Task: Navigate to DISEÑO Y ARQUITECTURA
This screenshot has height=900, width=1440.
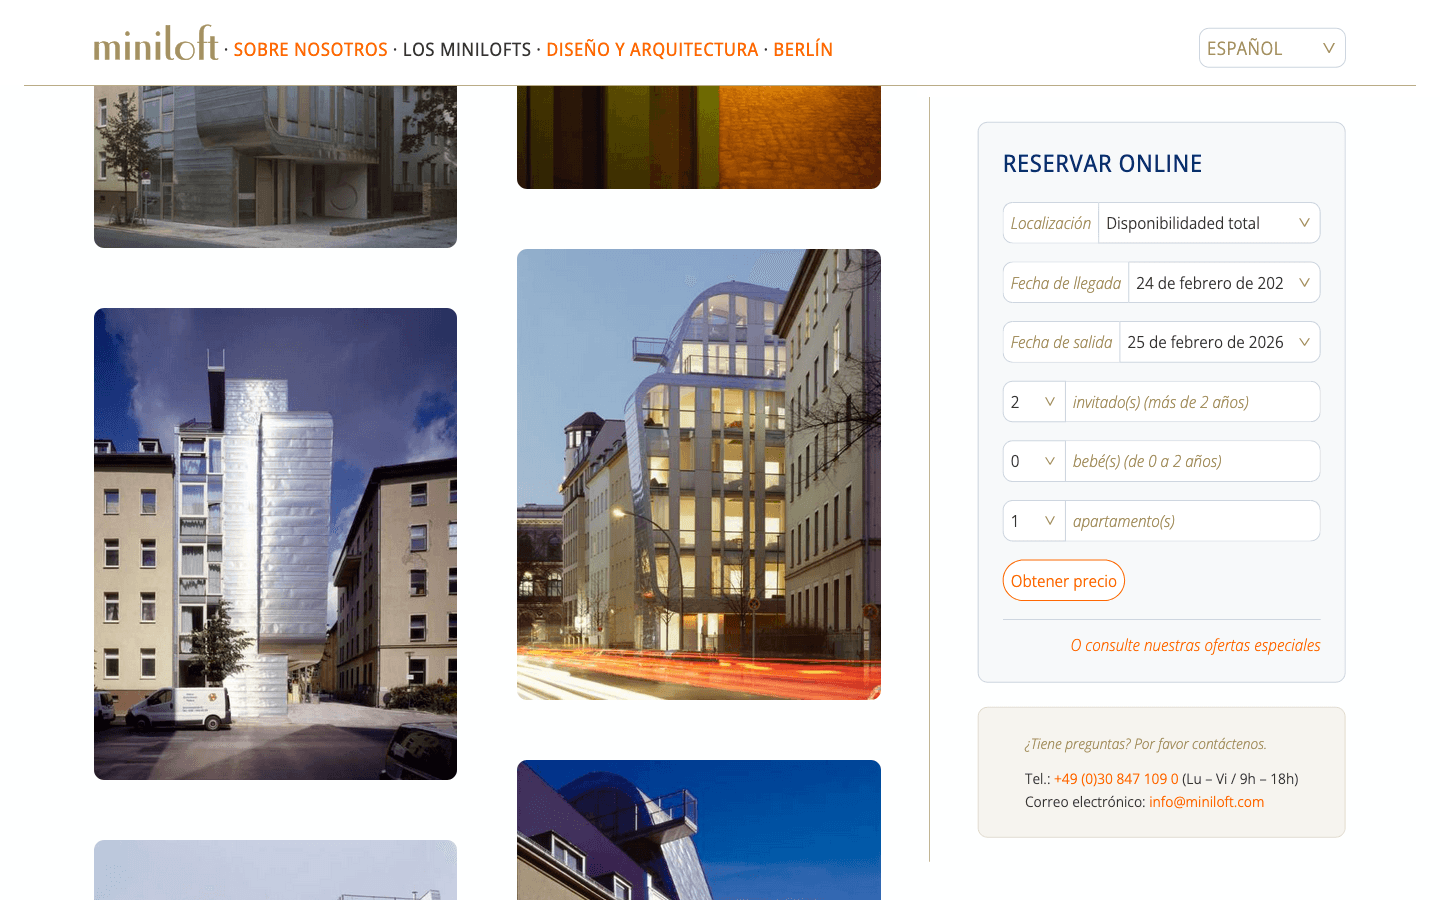Action: (653, 48)
